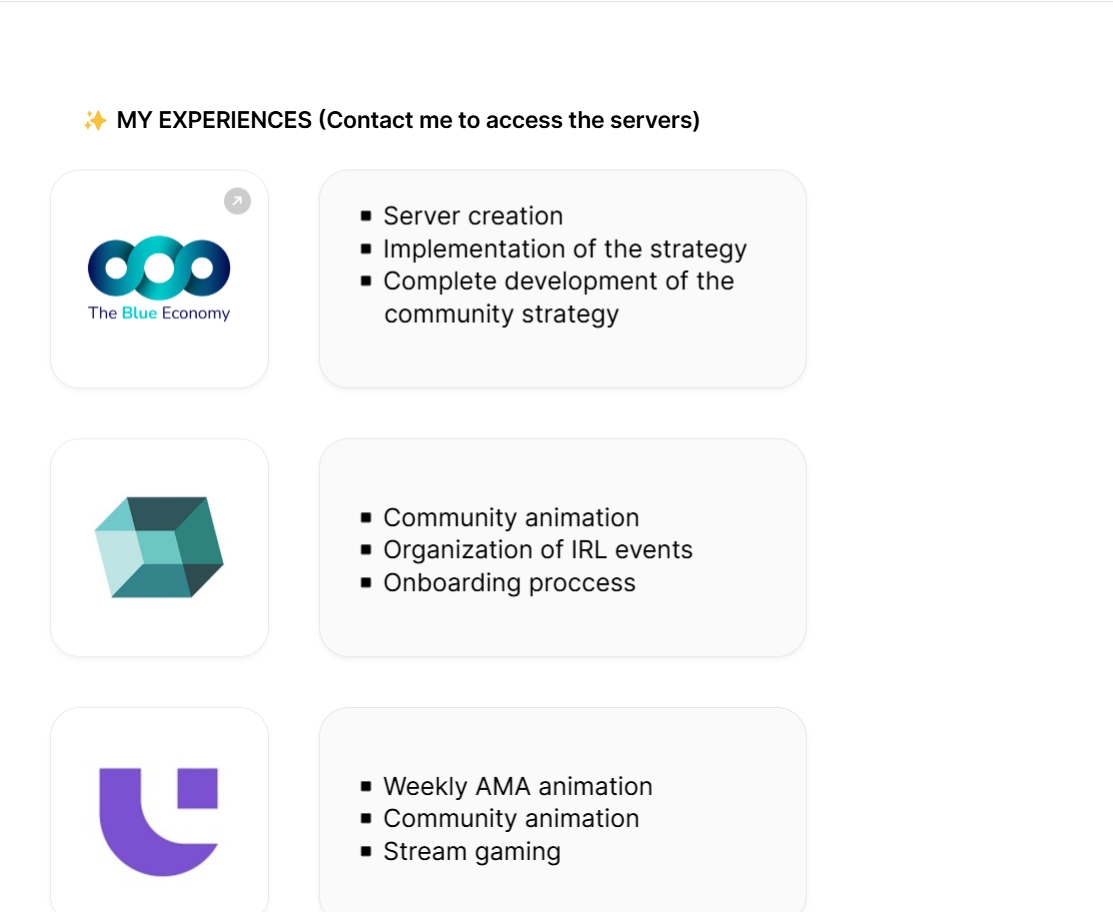The image size is (1113, 912).
Task: Select the Server creation bullet
Action: point(462,216)
